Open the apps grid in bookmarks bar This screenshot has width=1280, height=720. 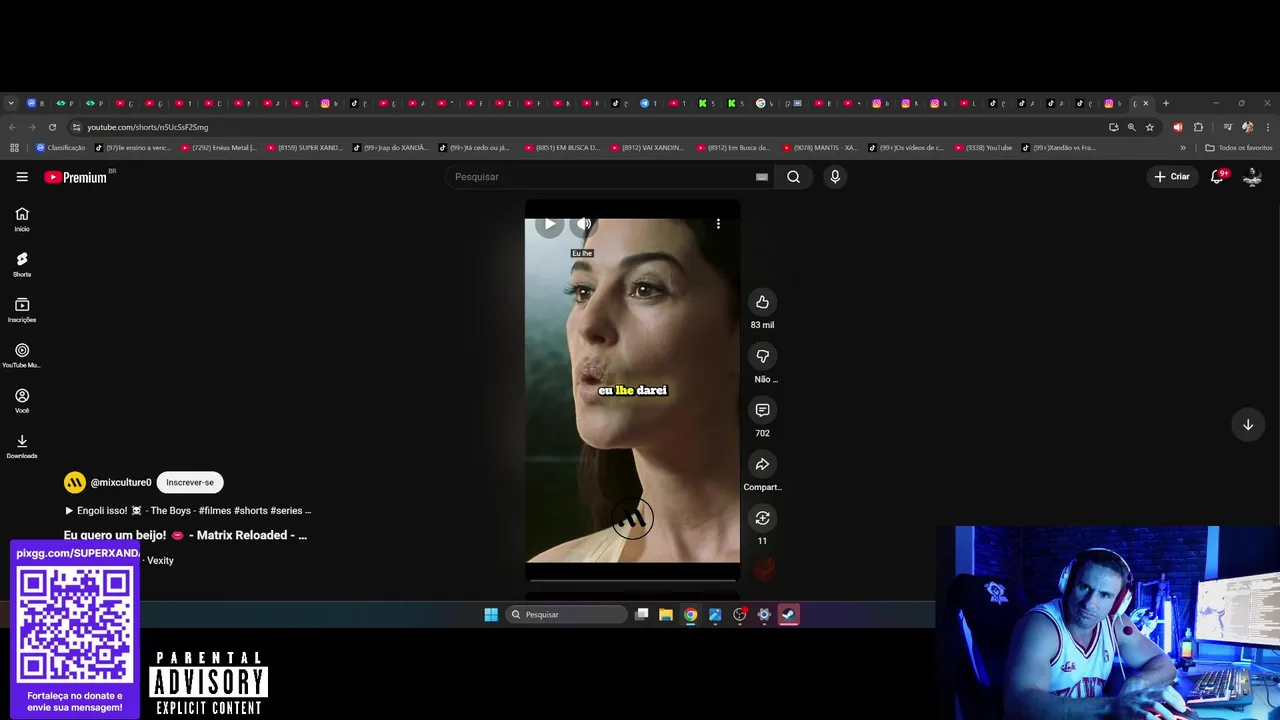(14, 148)
